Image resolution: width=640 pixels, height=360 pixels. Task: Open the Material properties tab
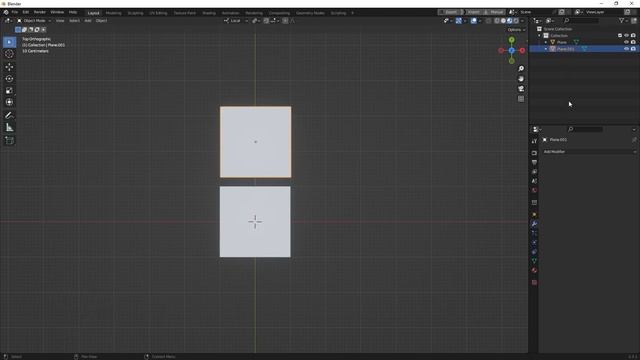point(534,270)
